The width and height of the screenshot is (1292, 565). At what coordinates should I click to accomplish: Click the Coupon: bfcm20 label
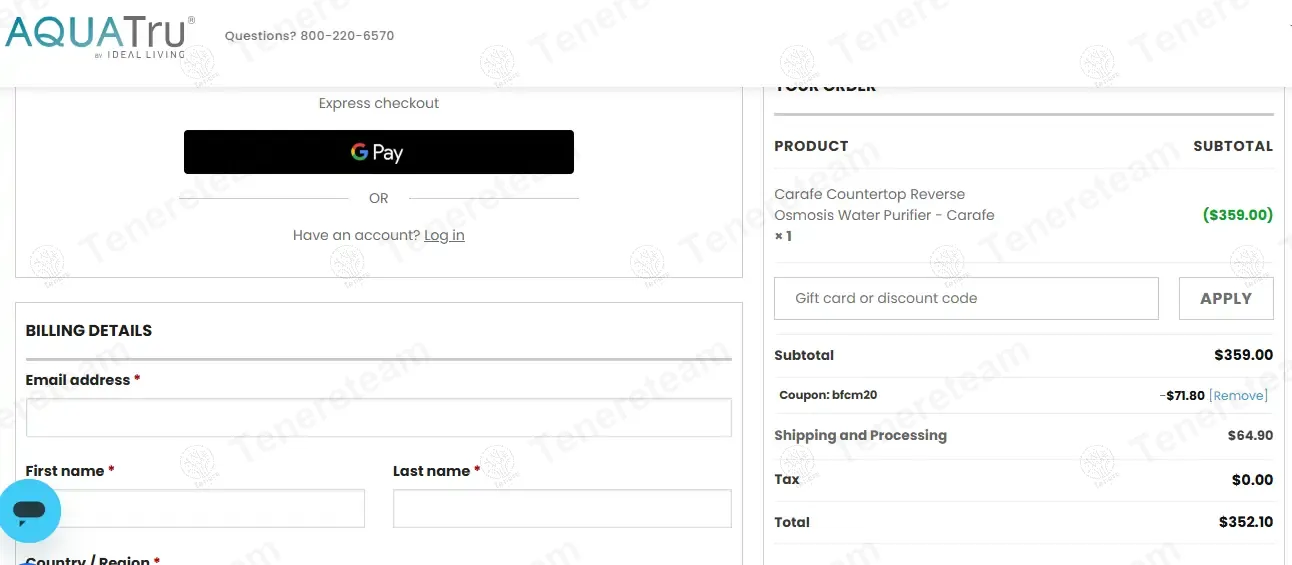(x=828, y=395)
